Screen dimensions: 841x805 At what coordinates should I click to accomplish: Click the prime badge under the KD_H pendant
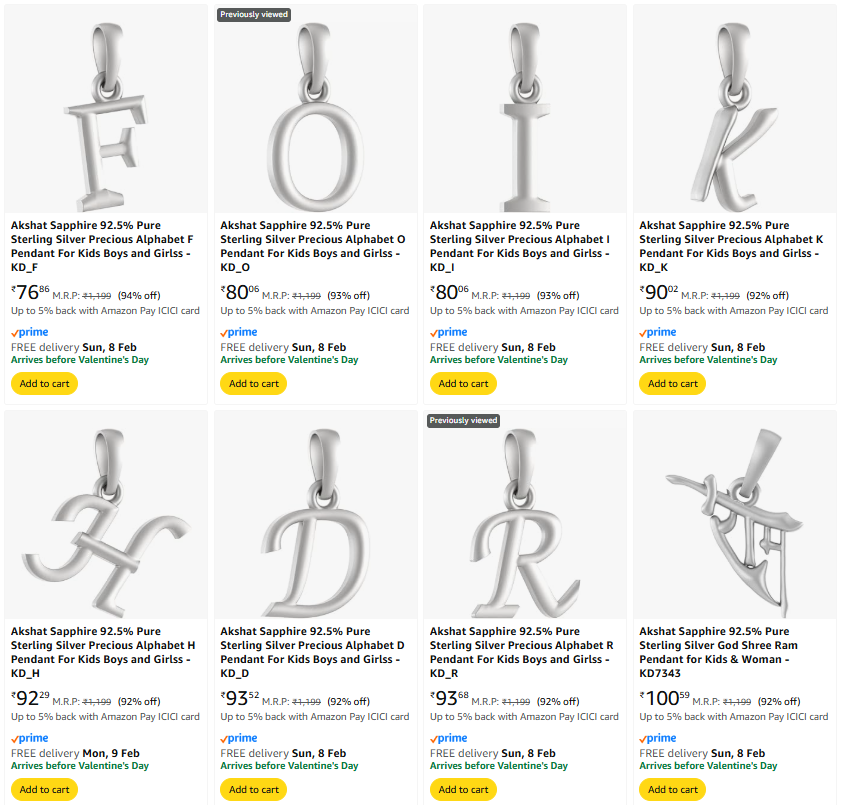click(29, 738)
